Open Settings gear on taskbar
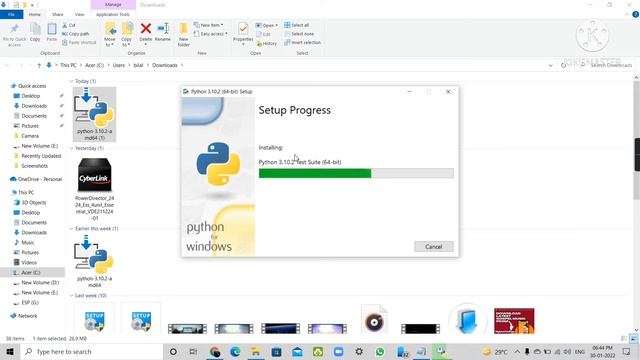 click(359, 351)
